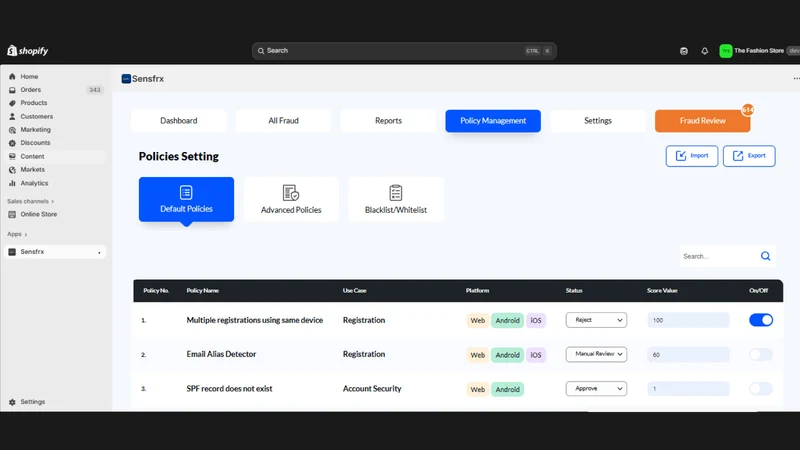Open Shopify Settings at sidebar bottom
The width and height of the screenshot is (800, 450).
click(x=32, y=402)
